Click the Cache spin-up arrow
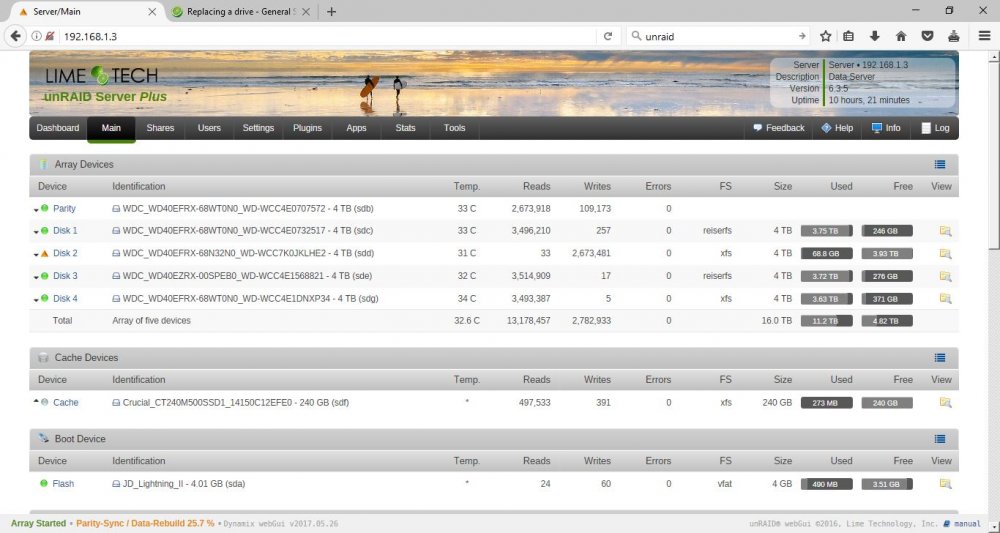The height and width of the screenshot is (533, 1000). [36, 402]
